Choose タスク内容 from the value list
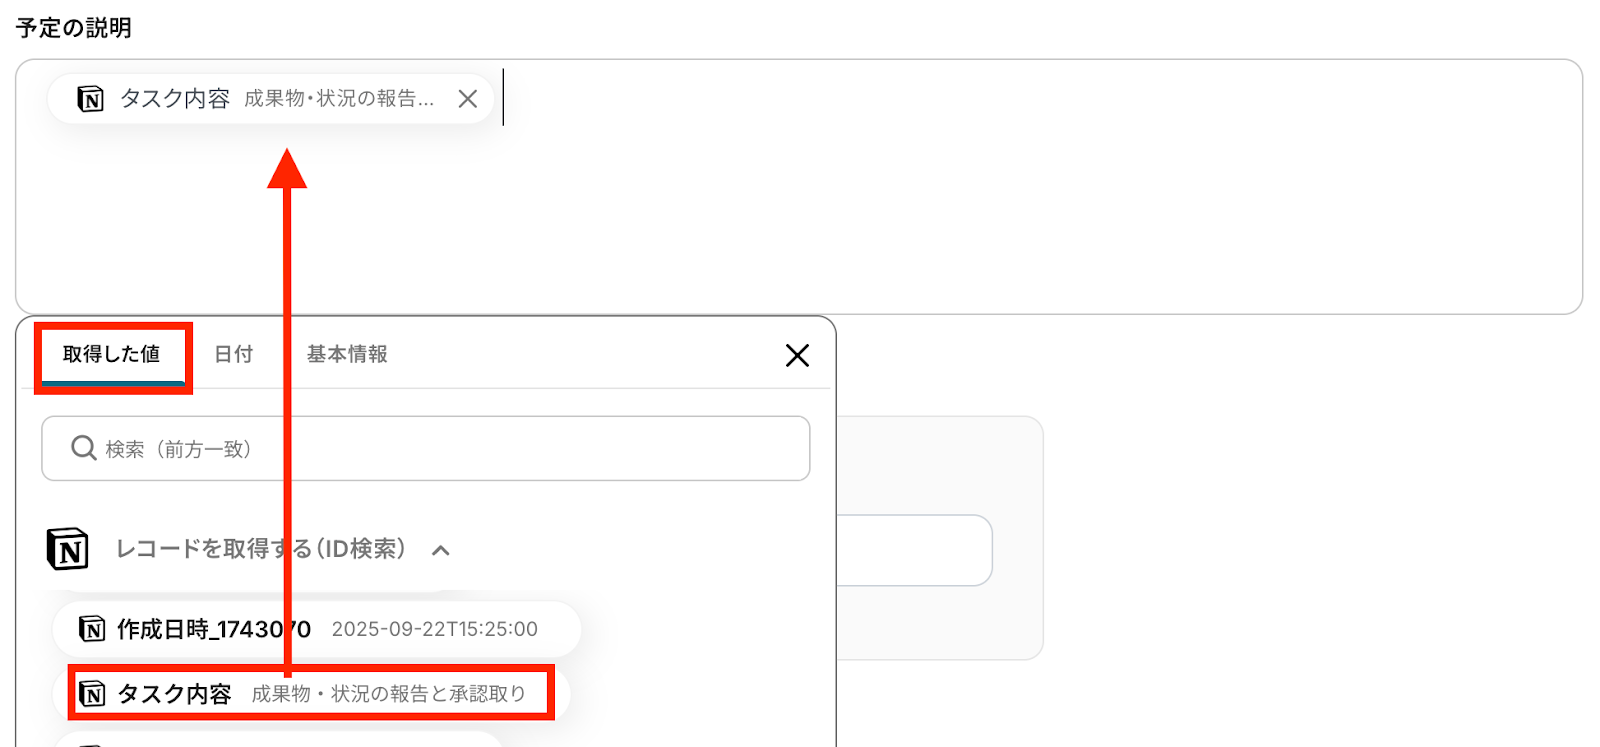Screen dimensions: 1600x747 311,694
